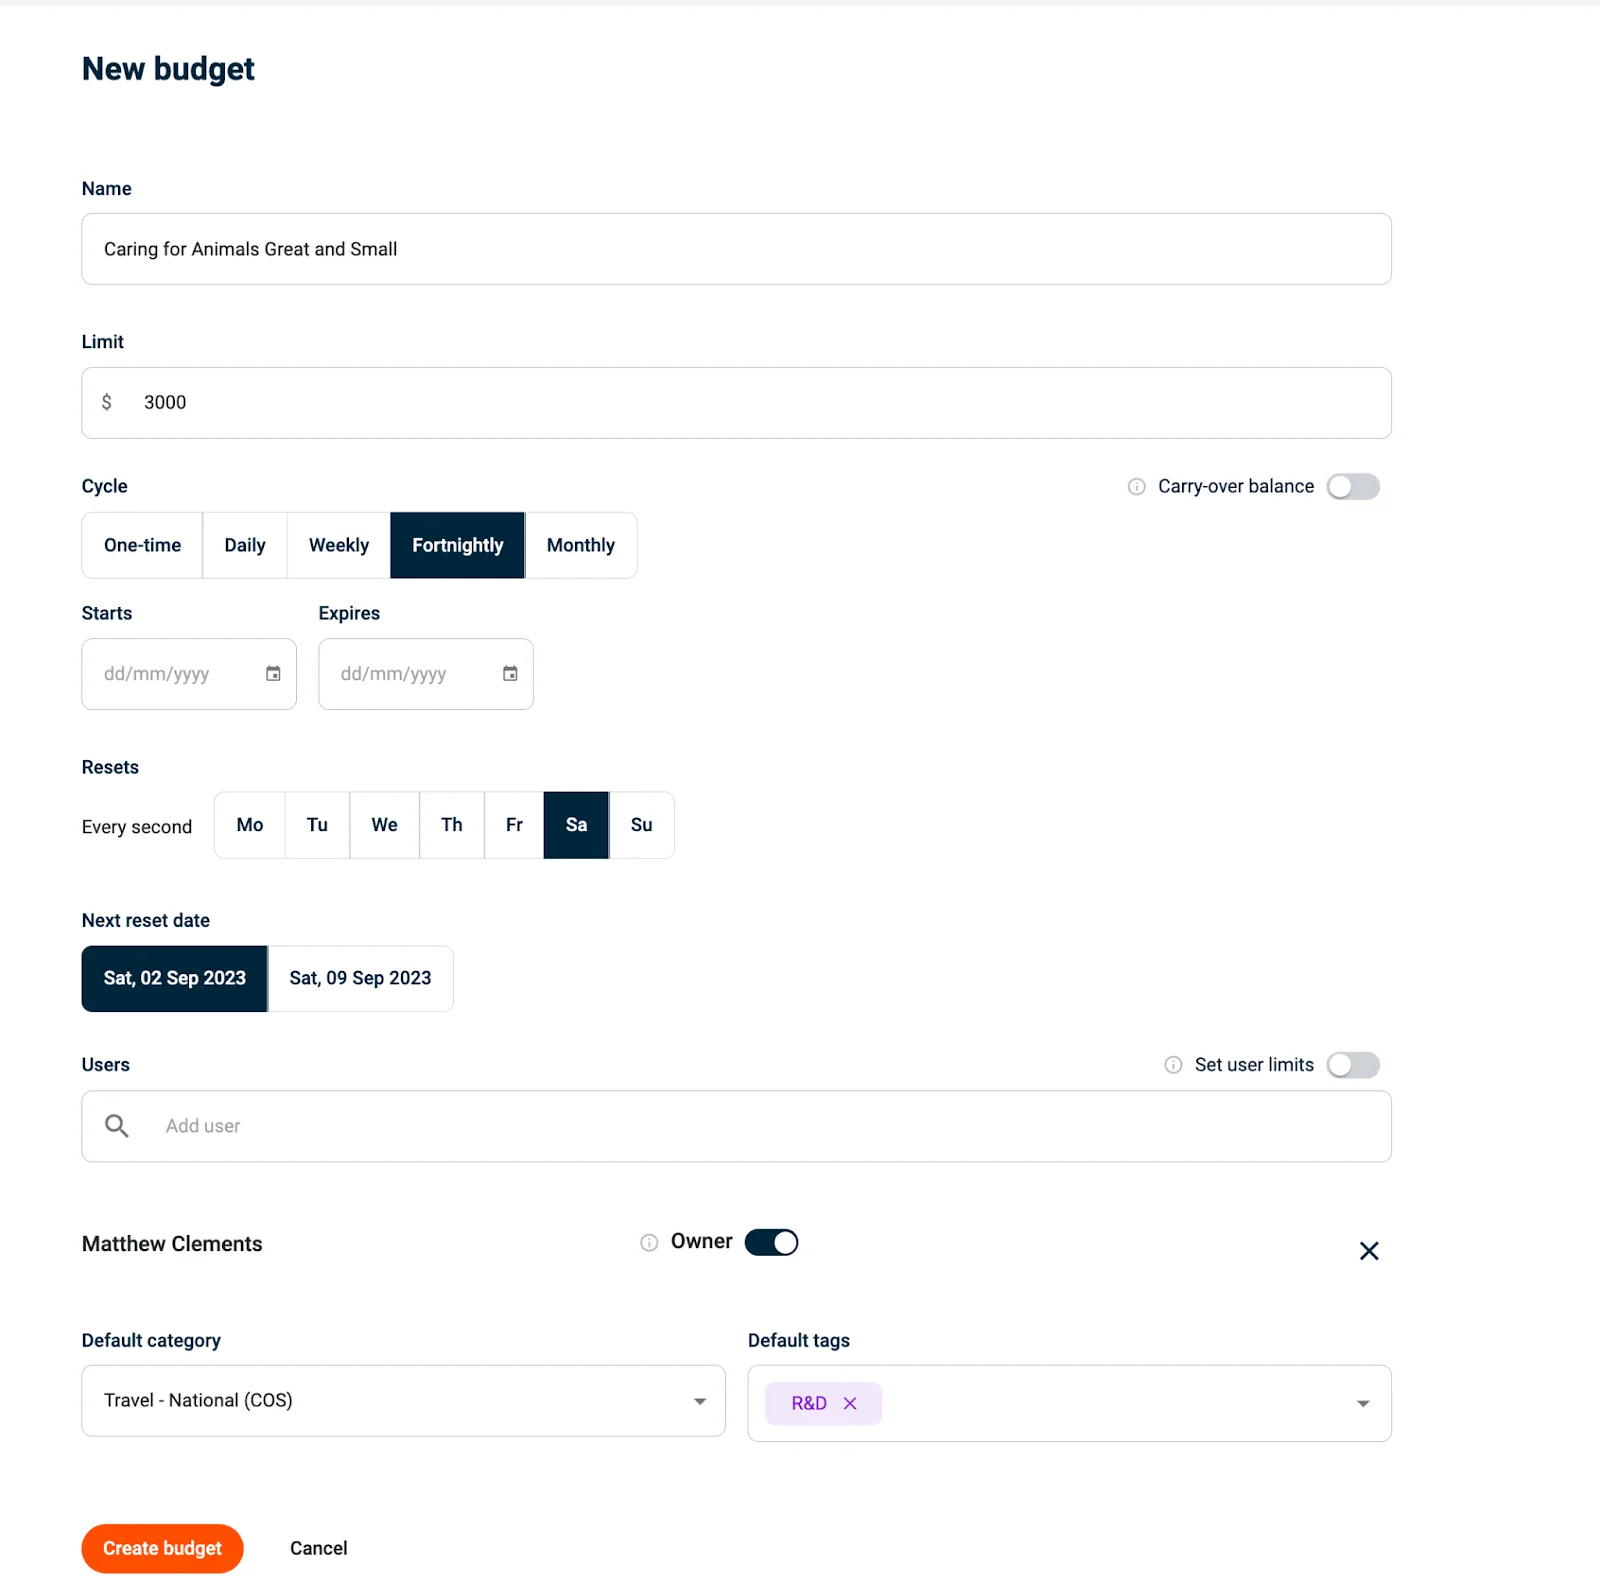Disable Owner status for Matthew Clements
Image resolution: width=1600 pixels, height=1591 pixels.
pyautogui.click(x=771, y=1241)
